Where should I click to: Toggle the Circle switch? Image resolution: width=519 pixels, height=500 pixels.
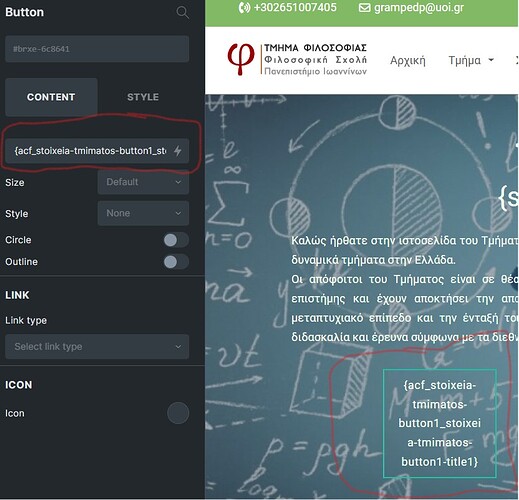coord(176,240)
